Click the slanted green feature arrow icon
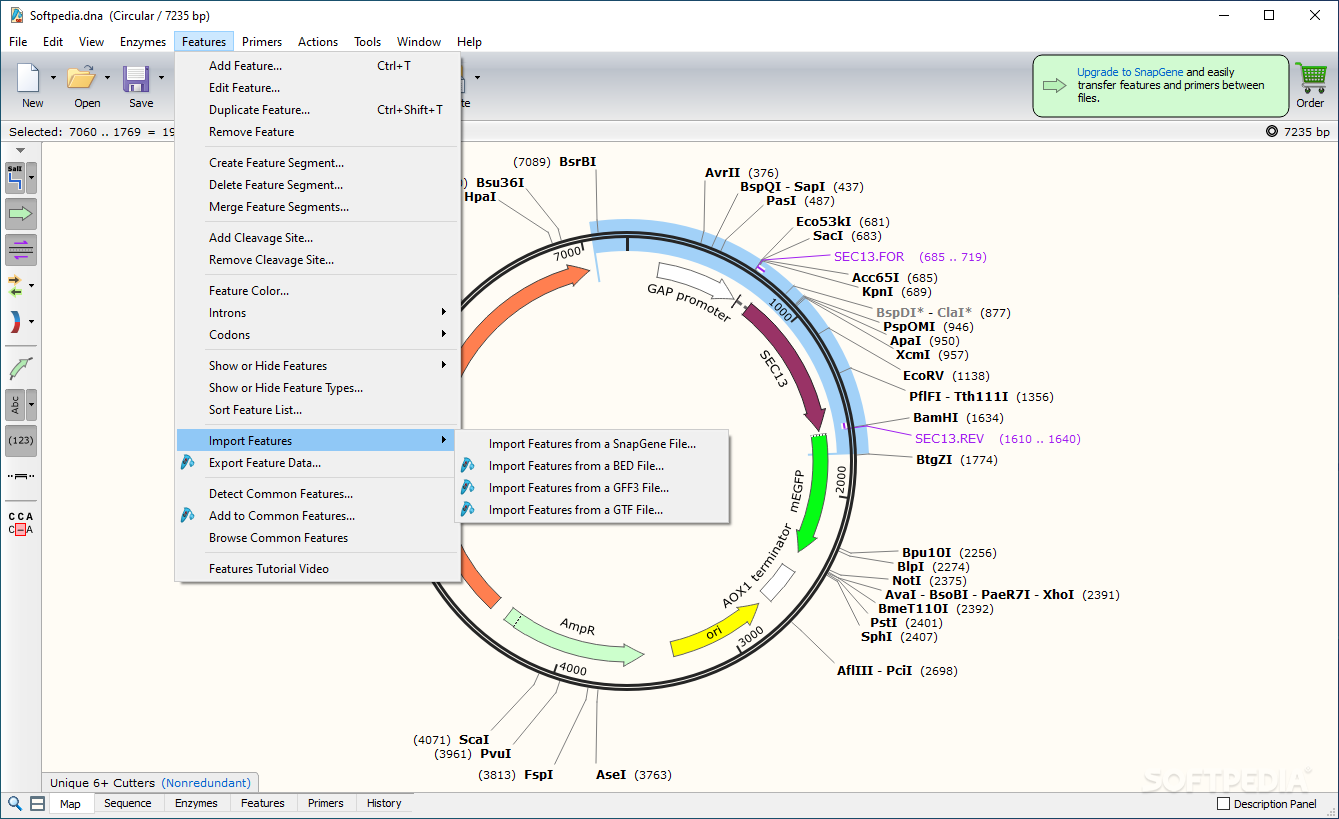 [x=20, y=368]
